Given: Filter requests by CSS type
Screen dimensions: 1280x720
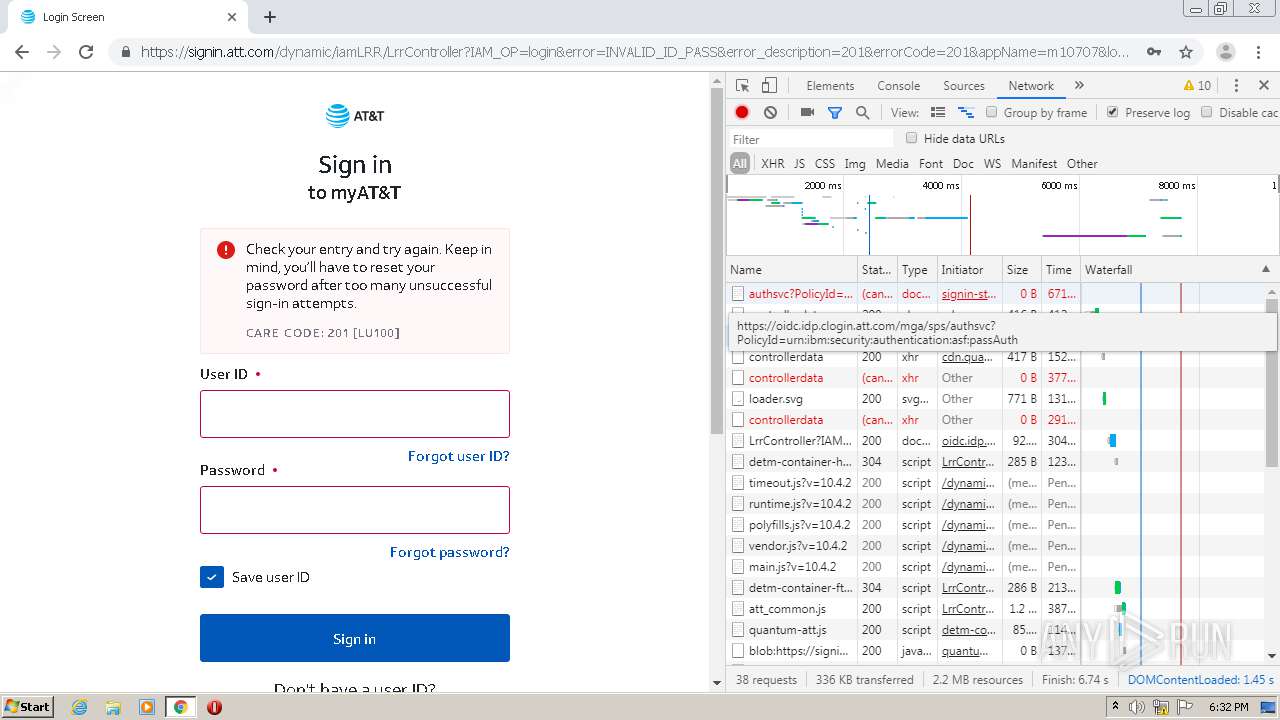Looking at the screenshot, I should click(825, 164).
